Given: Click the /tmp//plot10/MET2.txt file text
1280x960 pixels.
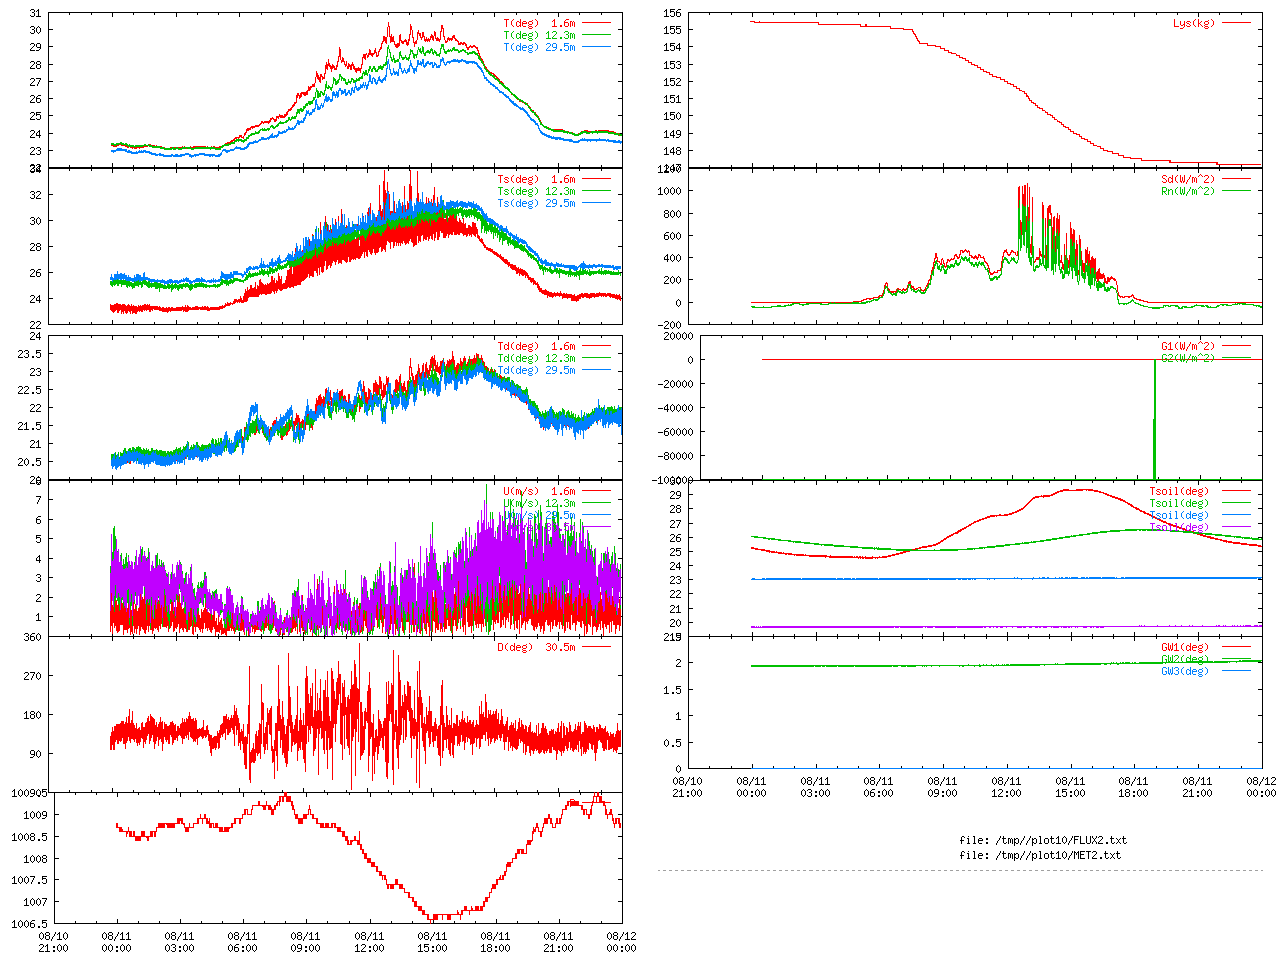Looking at the screenshot, I should (1040, 855).
